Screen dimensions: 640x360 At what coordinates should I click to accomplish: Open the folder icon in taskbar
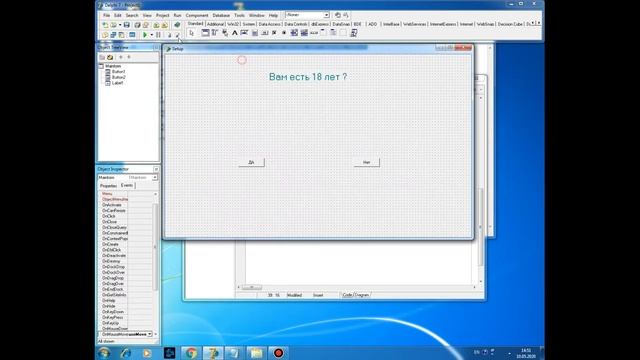click(x=256, y=353)
